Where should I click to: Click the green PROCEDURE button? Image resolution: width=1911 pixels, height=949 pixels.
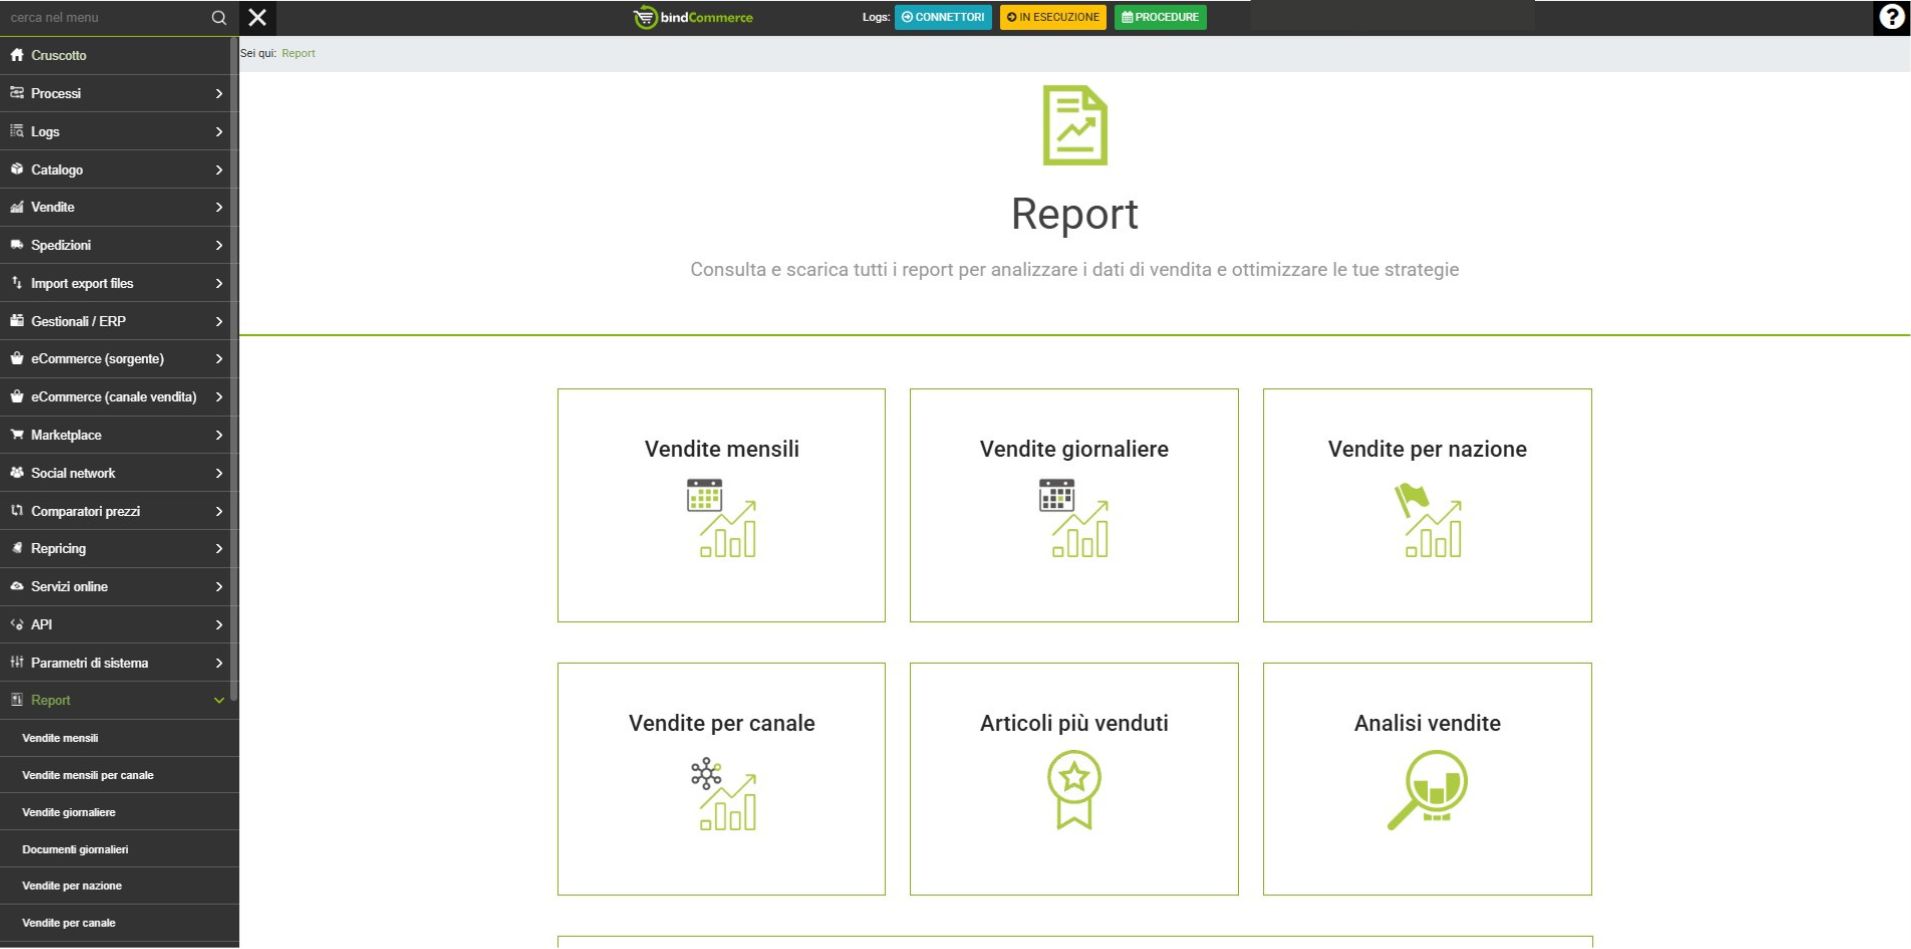(1160, 17)
